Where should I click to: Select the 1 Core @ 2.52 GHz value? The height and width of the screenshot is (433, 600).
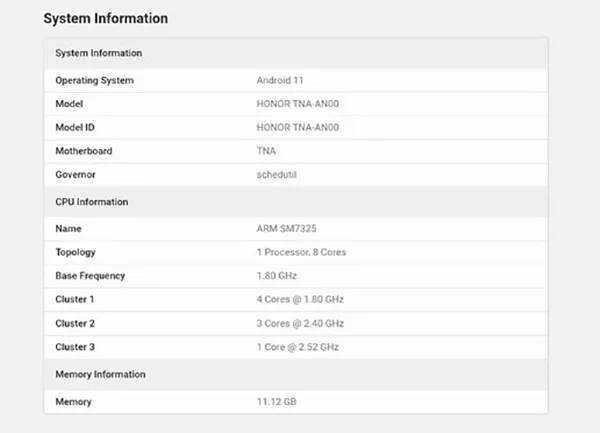[x=298, y=346]
